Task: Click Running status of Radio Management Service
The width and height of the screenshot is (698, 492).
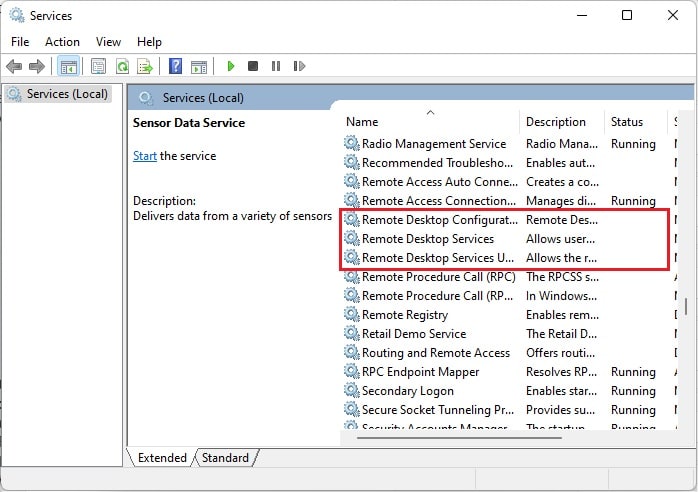Action: point(633,143)
